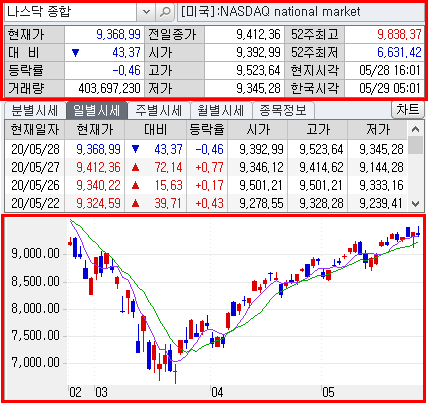The image size is (428, 403).
Task: Switch to the 분별시세 tab
Action: 35,110
